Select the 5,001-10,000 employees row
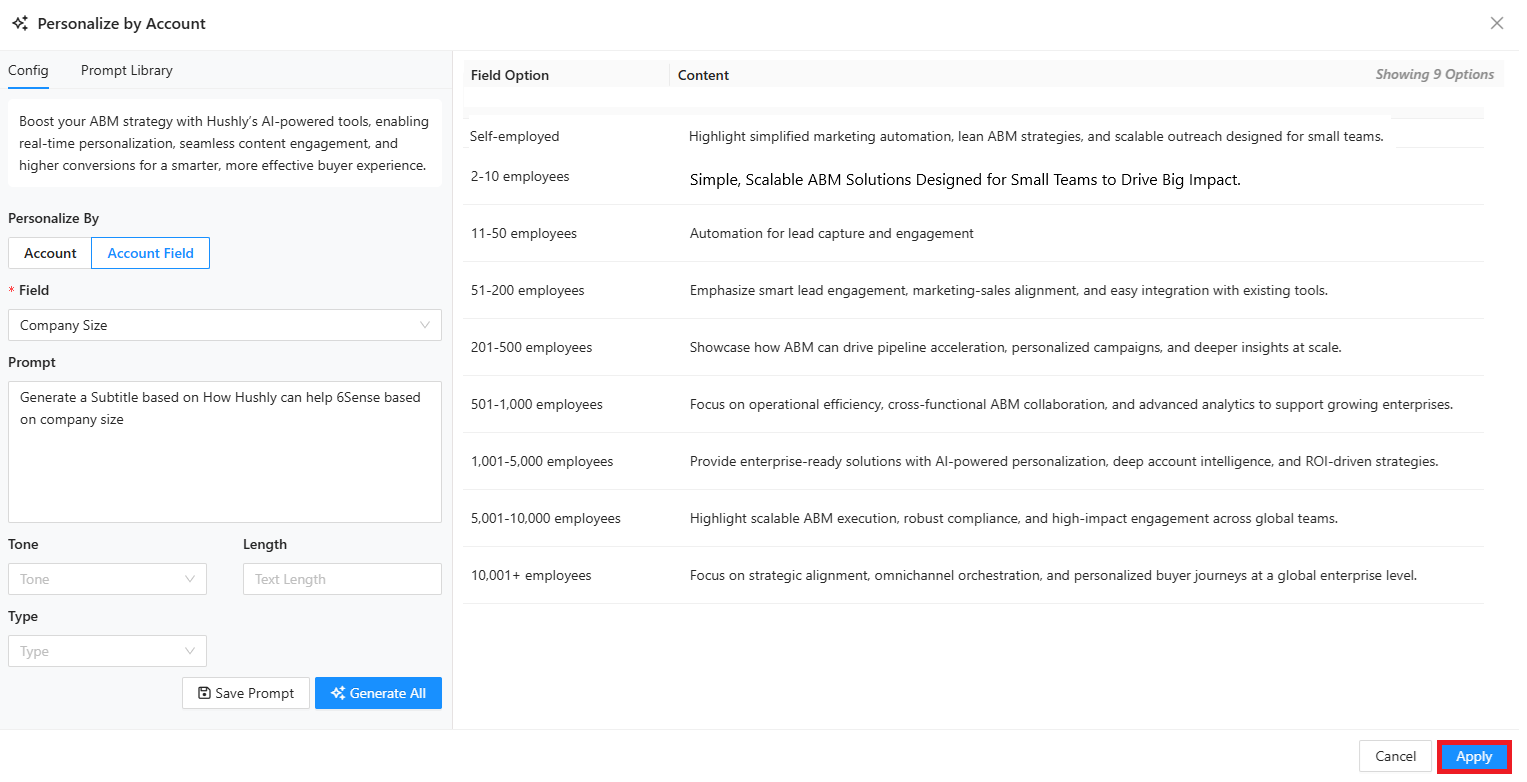Image resolution: width=1527 pixels, height=782 pixels. click(973, 518)
